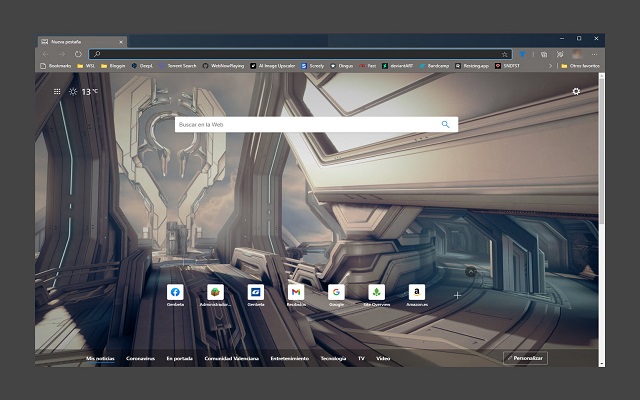This screenshot has height=400, width=640.
Task: Open the SNDTST bookmark
Action: coord(507,66)
